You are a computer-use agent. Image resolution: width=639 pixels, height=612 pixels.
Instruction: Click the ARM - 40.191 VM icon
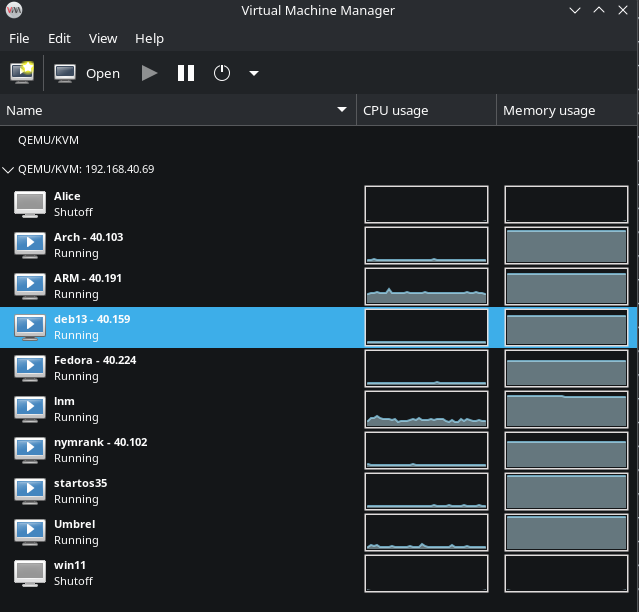tap(30, 286)
